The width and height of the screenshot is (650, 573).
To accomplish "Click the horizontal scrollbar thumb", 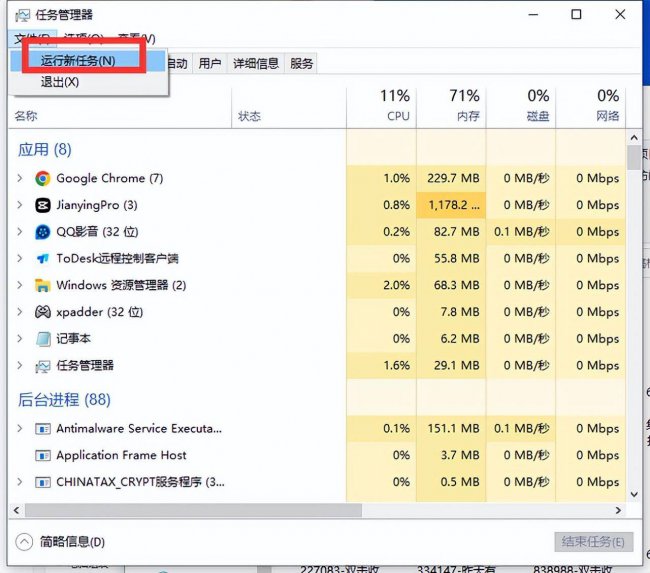I will [x=193, y=510].
